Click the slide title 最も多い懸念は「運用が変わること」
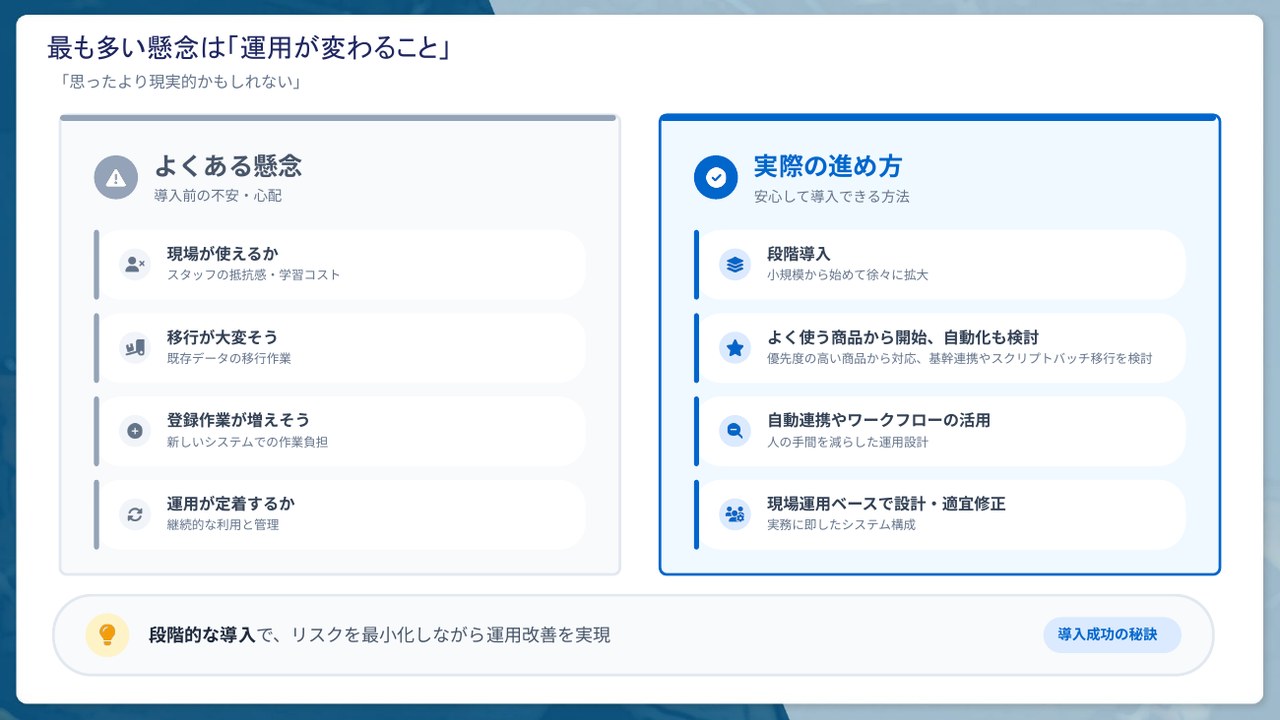The image size is (1280, 720). [249, 48]
